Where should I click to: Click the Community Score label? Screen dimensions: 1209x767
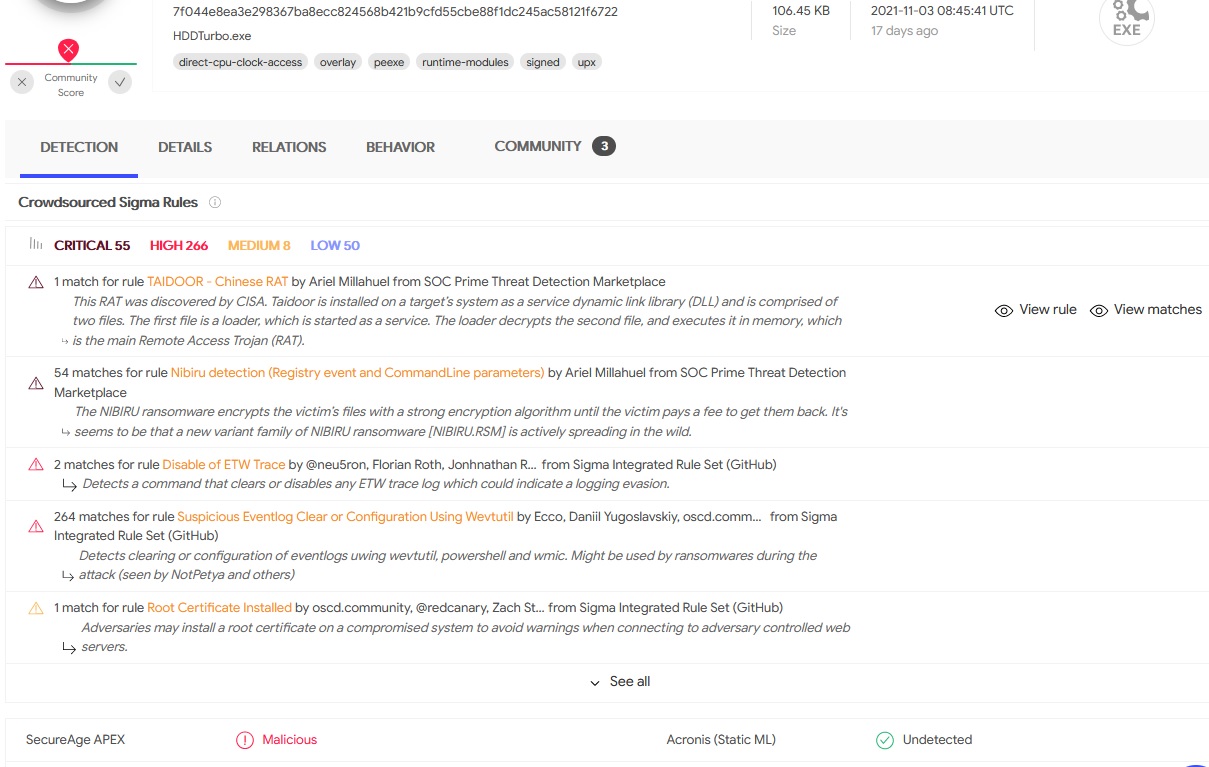pos(71,85)
